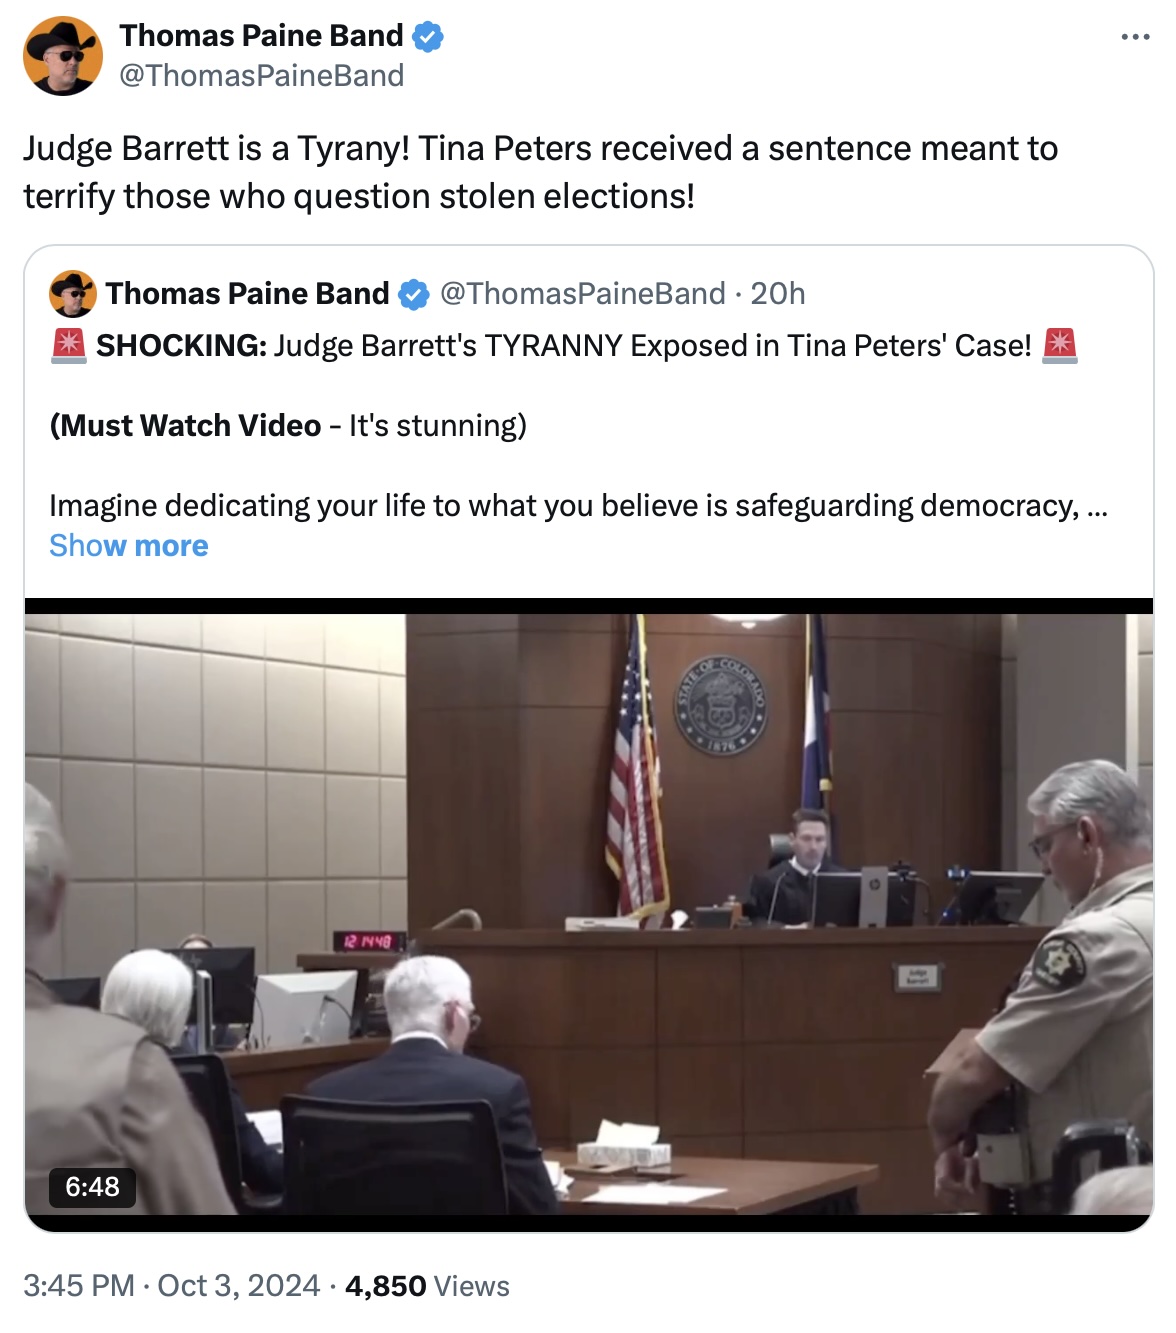Click the right red siren emoji after Case!
1176x1333 pixels.
(x=1060, y=345)
